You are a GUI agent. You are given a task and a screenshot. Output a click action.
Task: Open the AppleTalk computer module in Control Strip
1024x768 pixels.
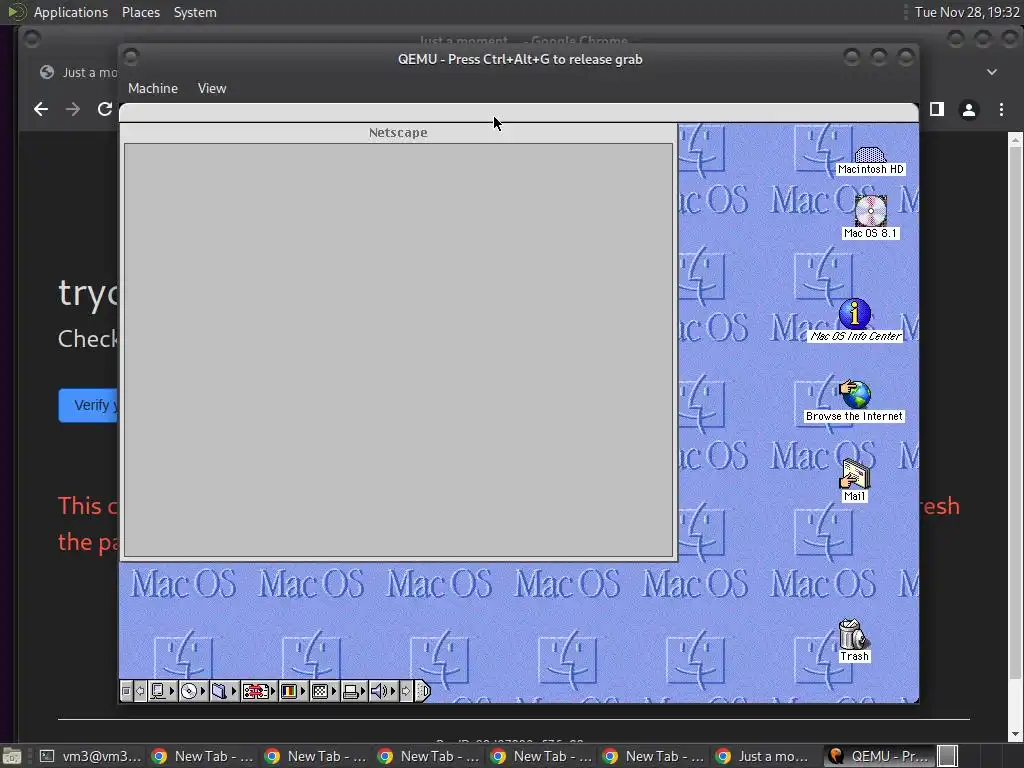[162, 691]
